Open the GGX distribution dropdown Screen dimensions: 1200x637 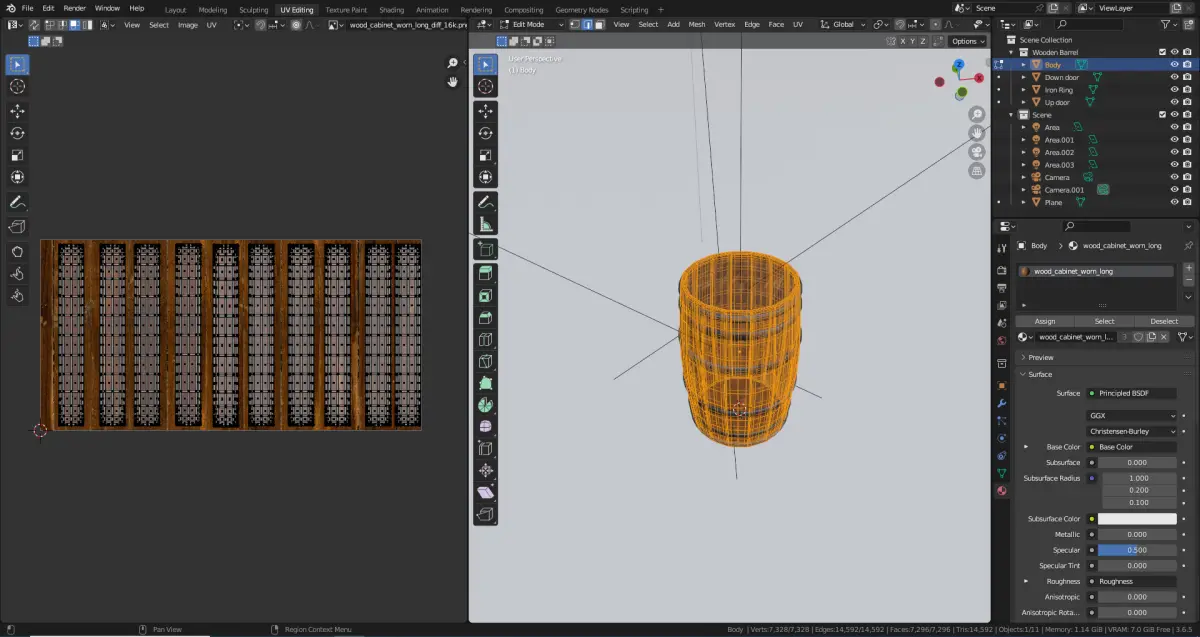tap(1132, 415)
